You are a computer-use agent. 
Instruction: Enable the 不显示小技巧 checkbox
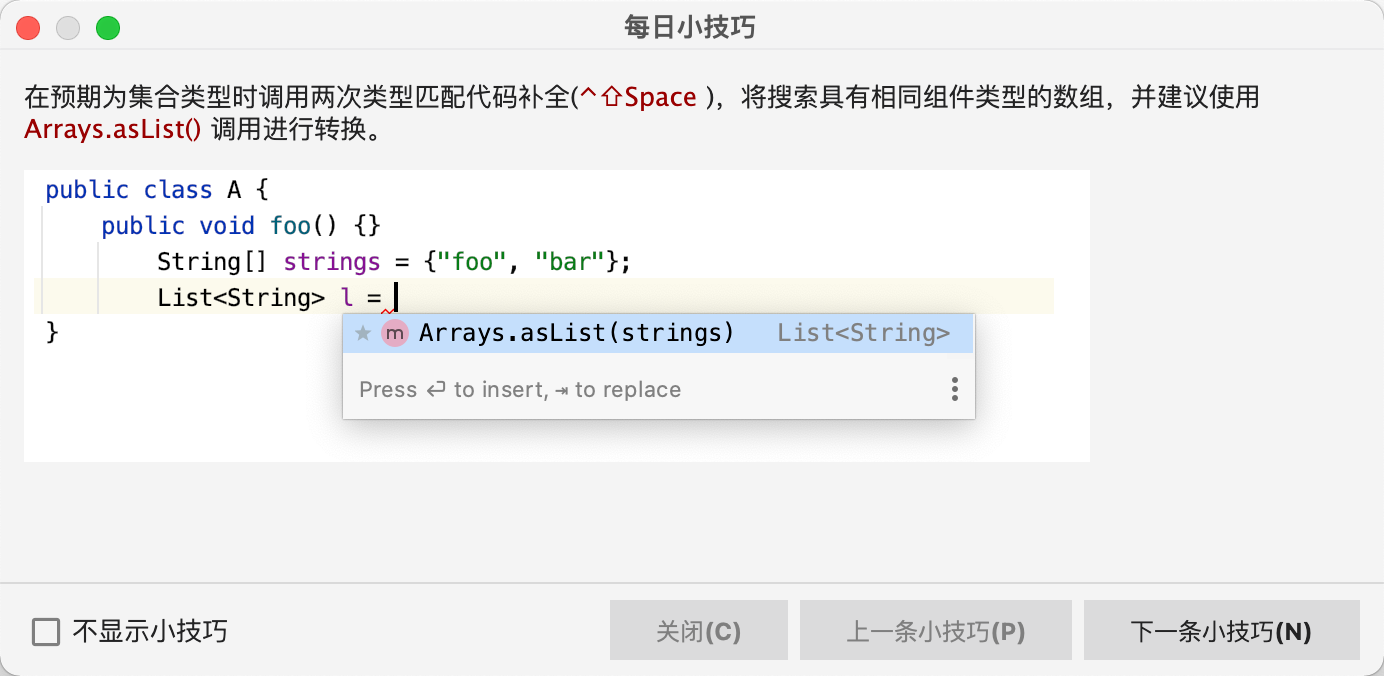pyautogui.click(x=46, y=632)
